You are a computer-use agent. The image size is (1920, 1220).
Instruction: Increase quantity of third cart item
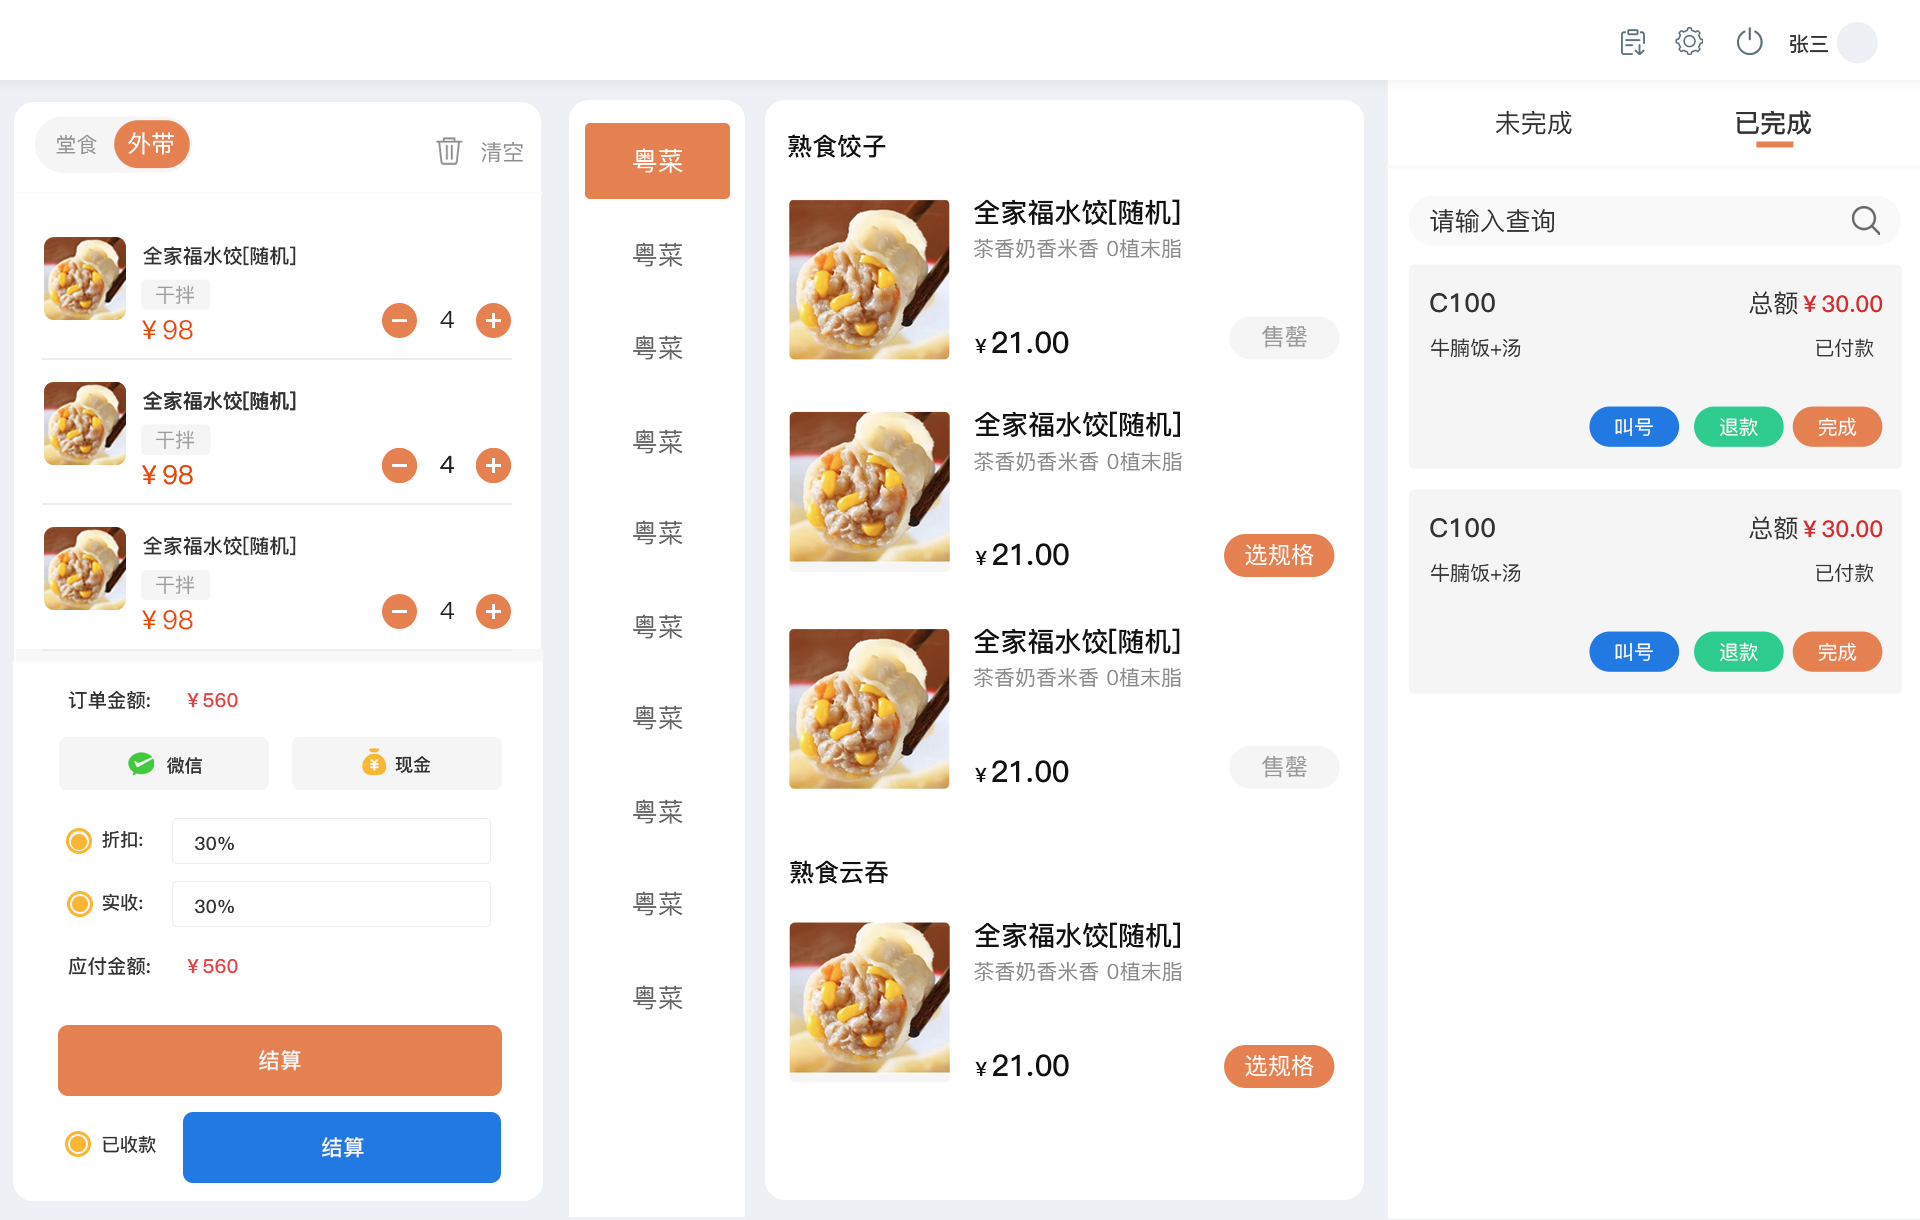tap(493, 611)
